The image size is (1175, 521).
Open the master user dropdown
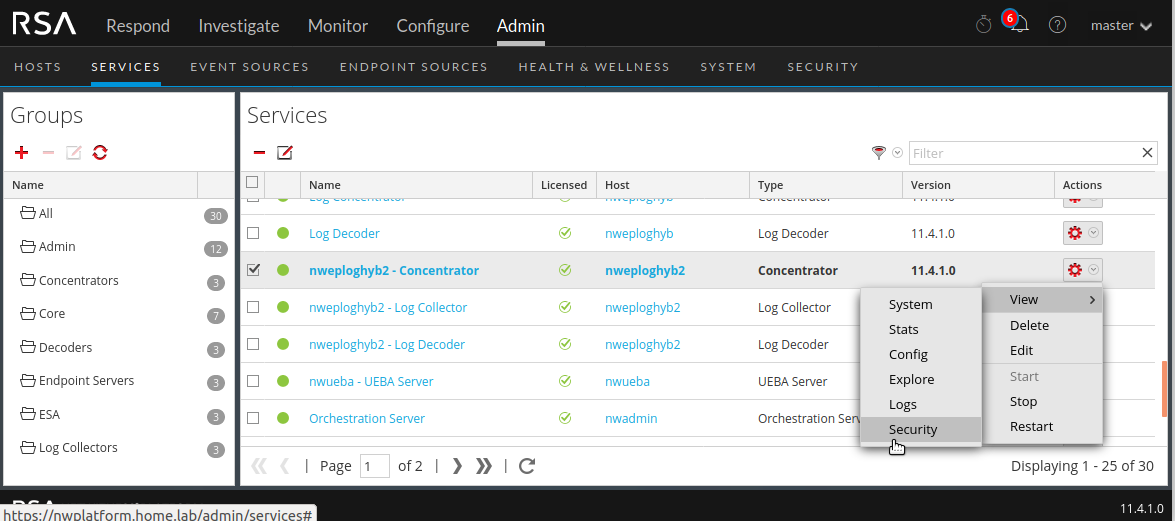(1121, 26)
